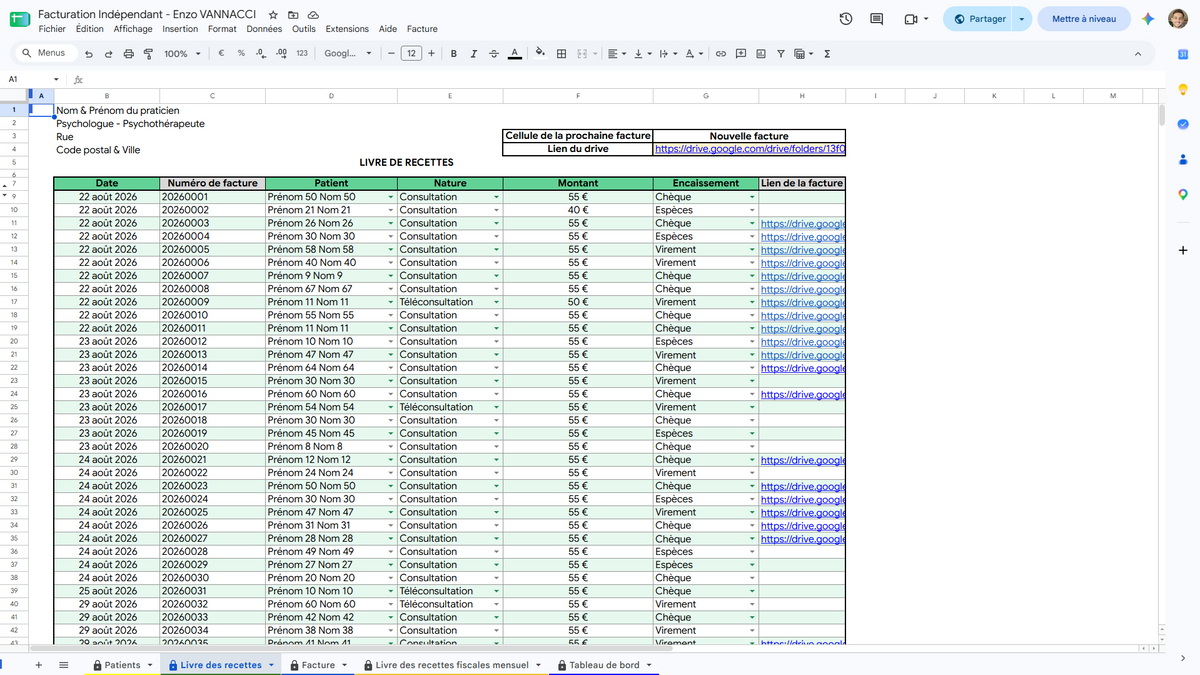This screenshot has width=1200, height=675.
Task: Activate the paint format tool
Action: pyautogui.click(x=148, y=54)
